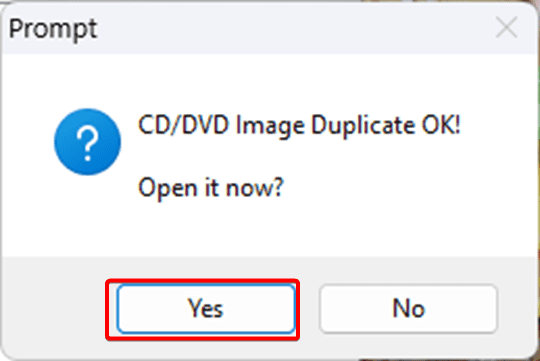Click the word Prompt in the title
540x361 pixels.
(53, 29)
